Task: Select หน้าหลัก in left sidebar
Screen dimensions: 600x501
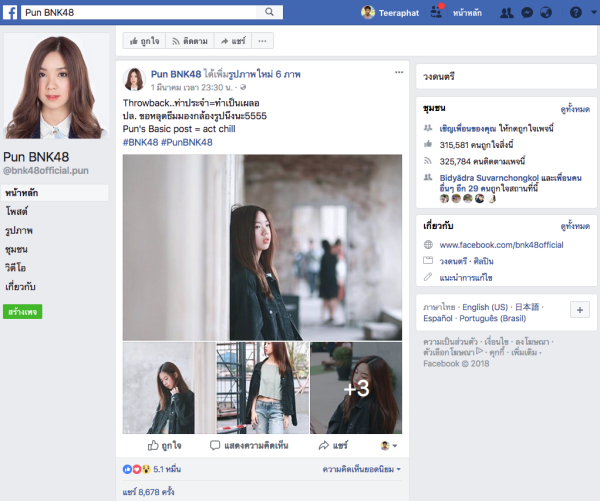Action: pos(55,193)
